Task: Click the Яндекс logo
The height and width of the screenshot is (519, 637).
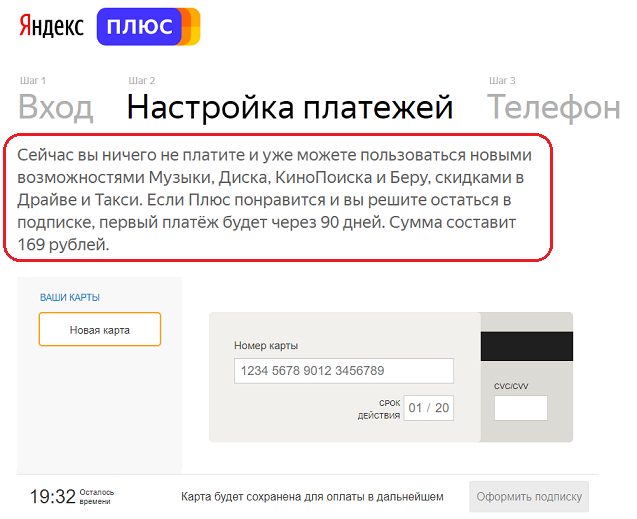Action: point(51,26)
